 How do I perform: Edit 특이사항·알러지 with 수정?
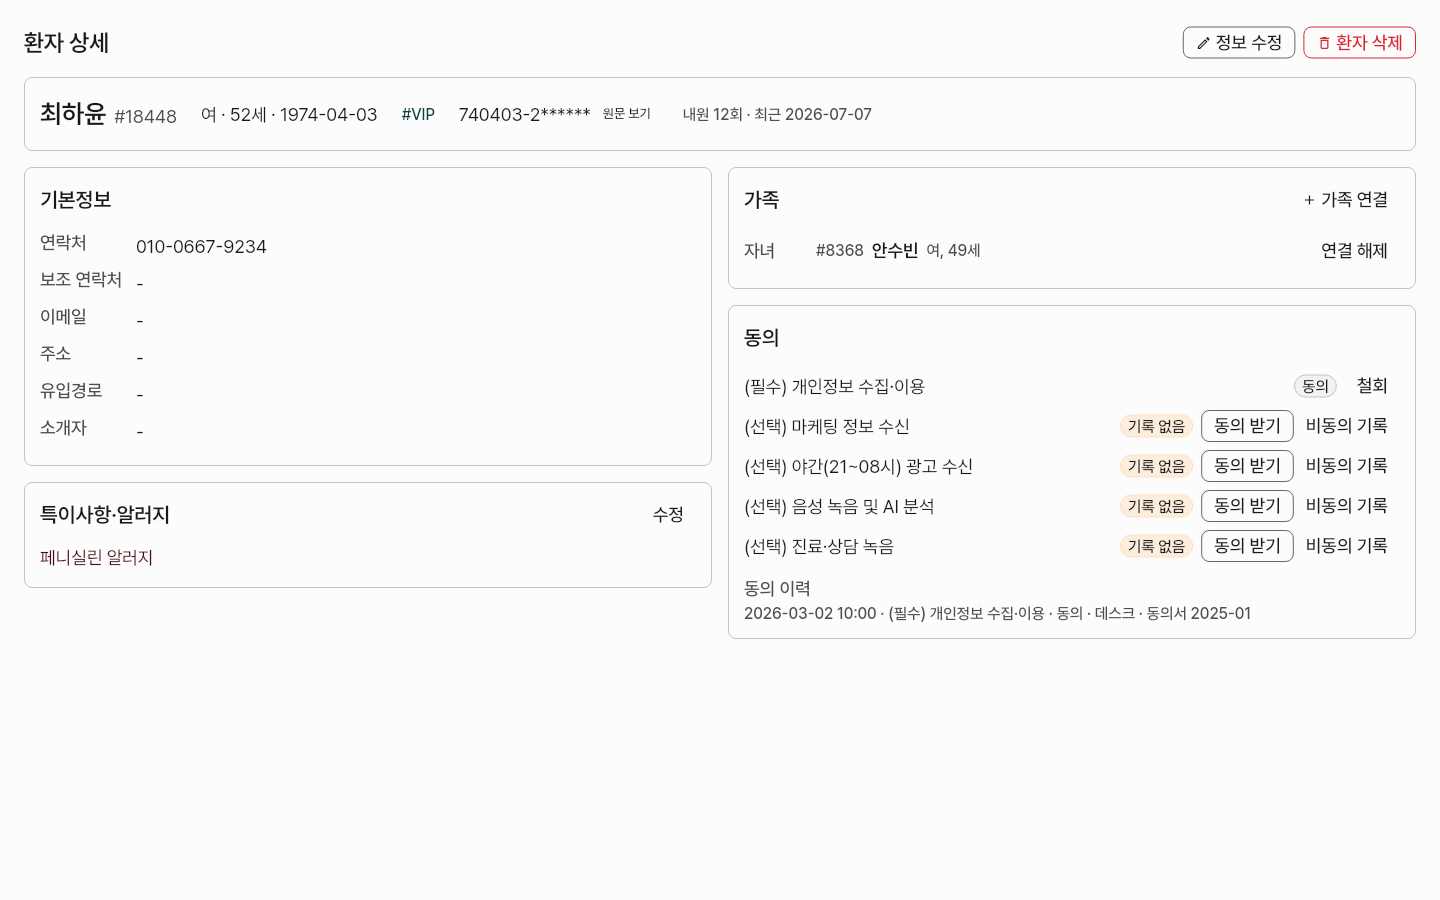668,515
